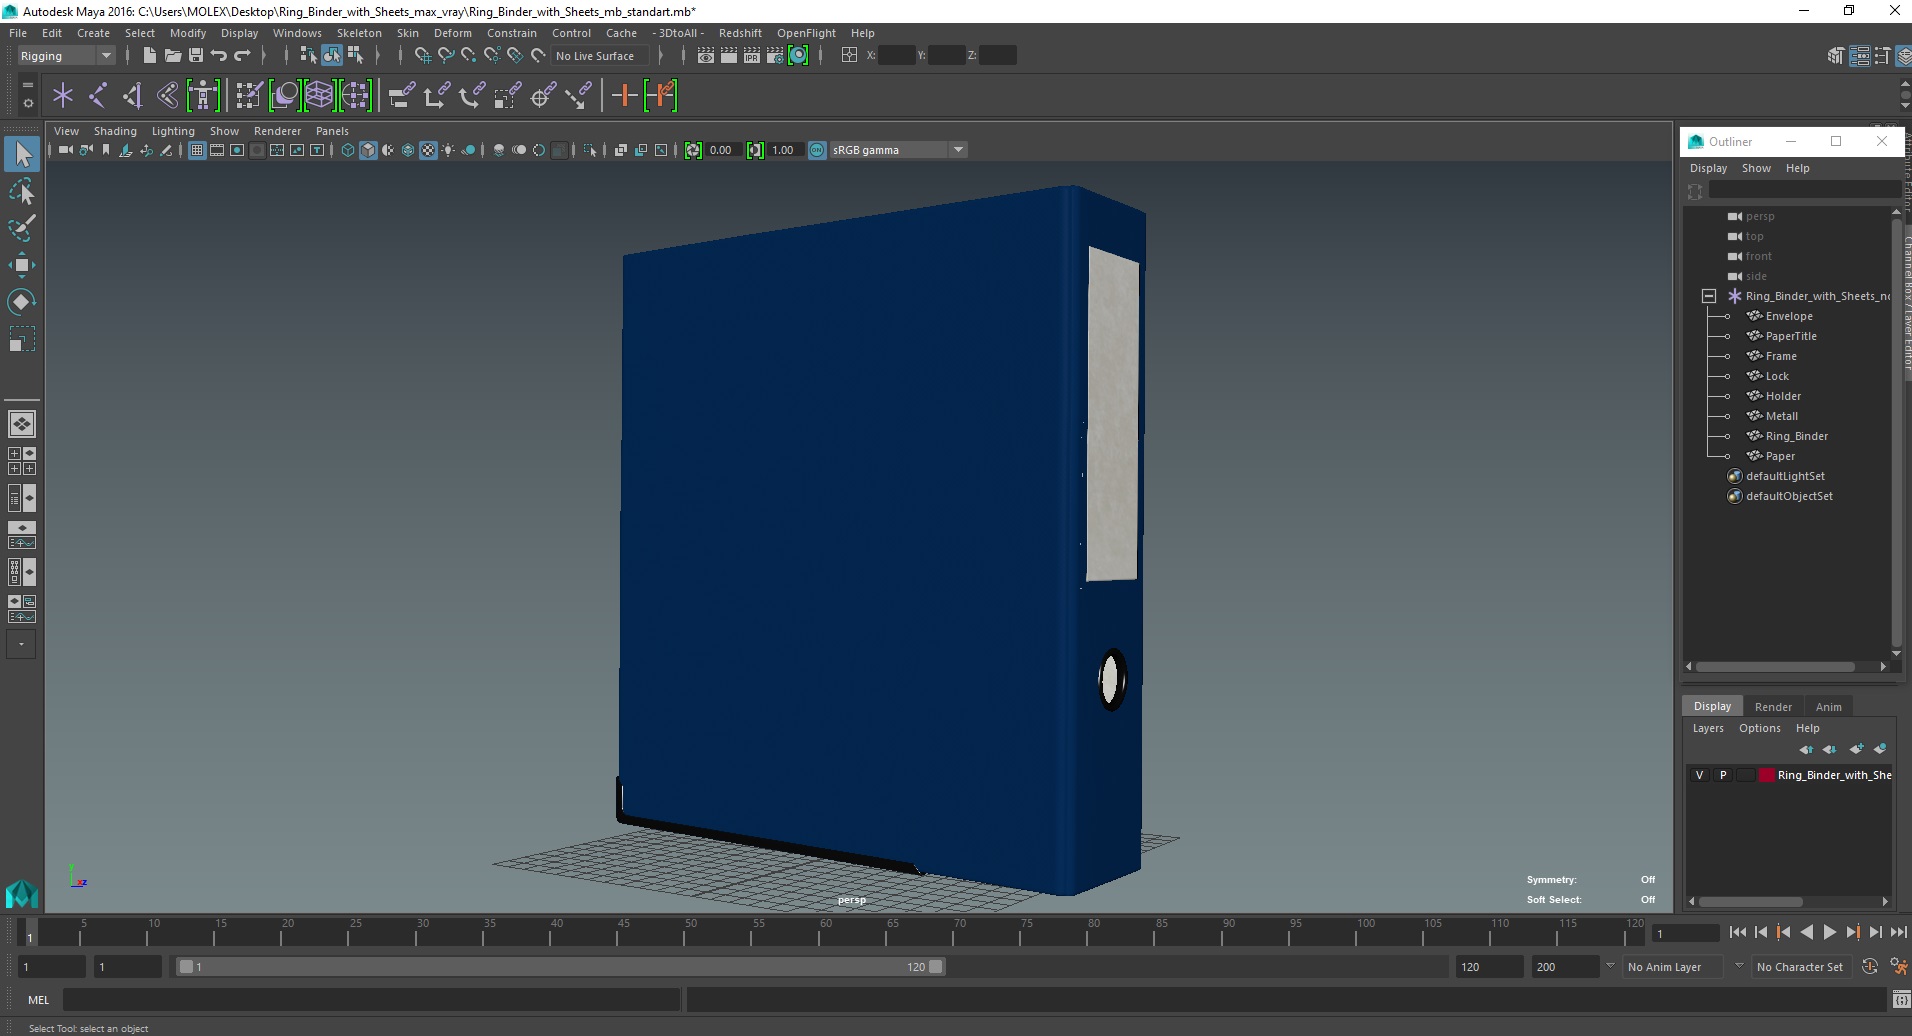Toggle snap to grids icon
The height and width of the screenshot is (1036, 1912).
click(423, 56)
